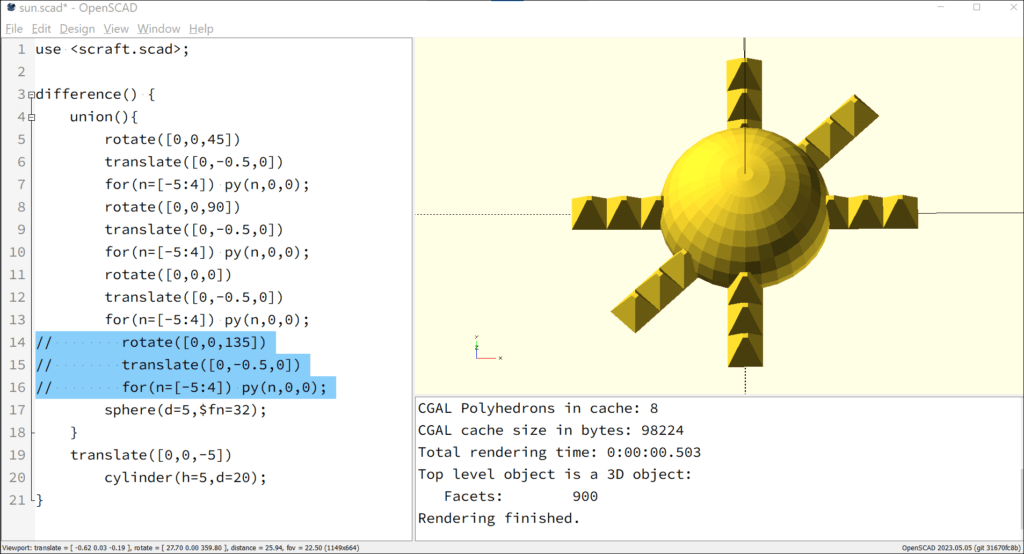Viewport: 1024px width, 554px height.
Task: Click 'Total rendering time' console line
Action: click(559, 452)
